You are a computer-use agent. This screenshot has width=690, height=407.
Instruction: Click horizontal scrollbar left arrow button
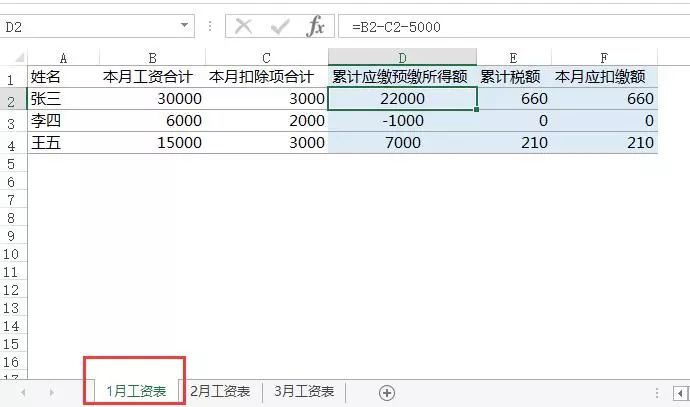coord(680,393)
